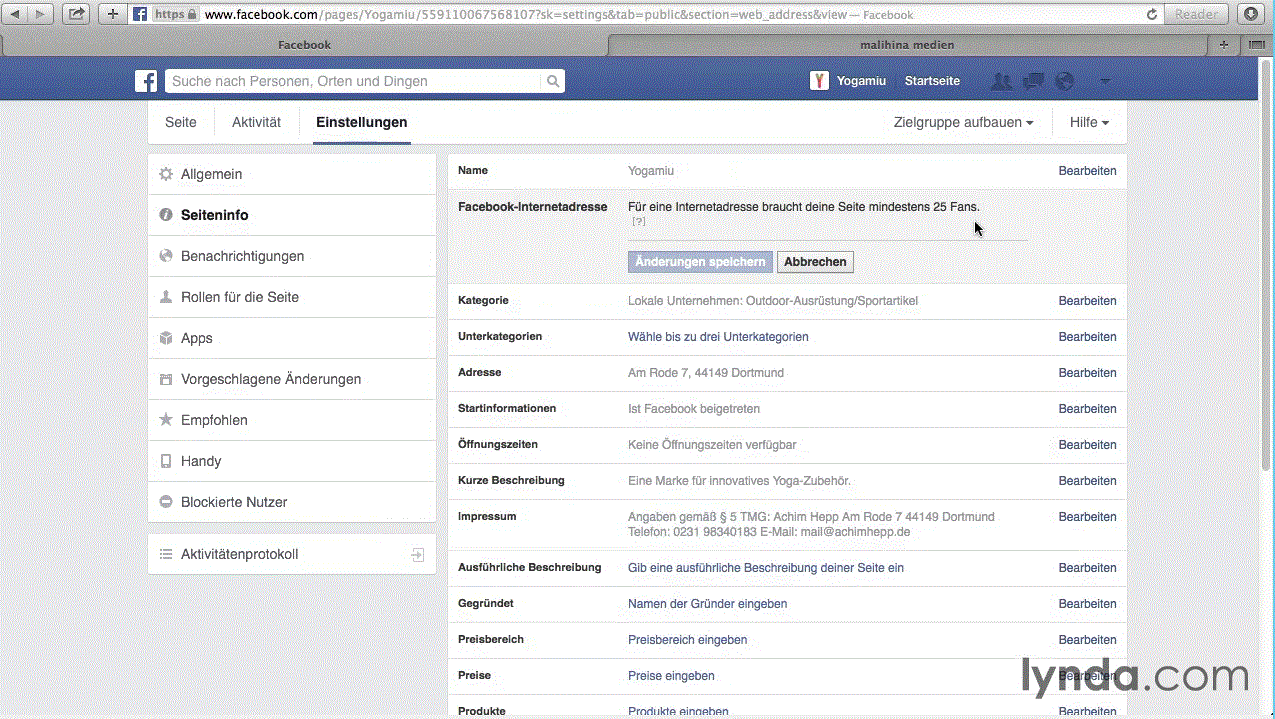Open the Safari downloads button
1275x719 pixels.
[x=1250, y=14]
